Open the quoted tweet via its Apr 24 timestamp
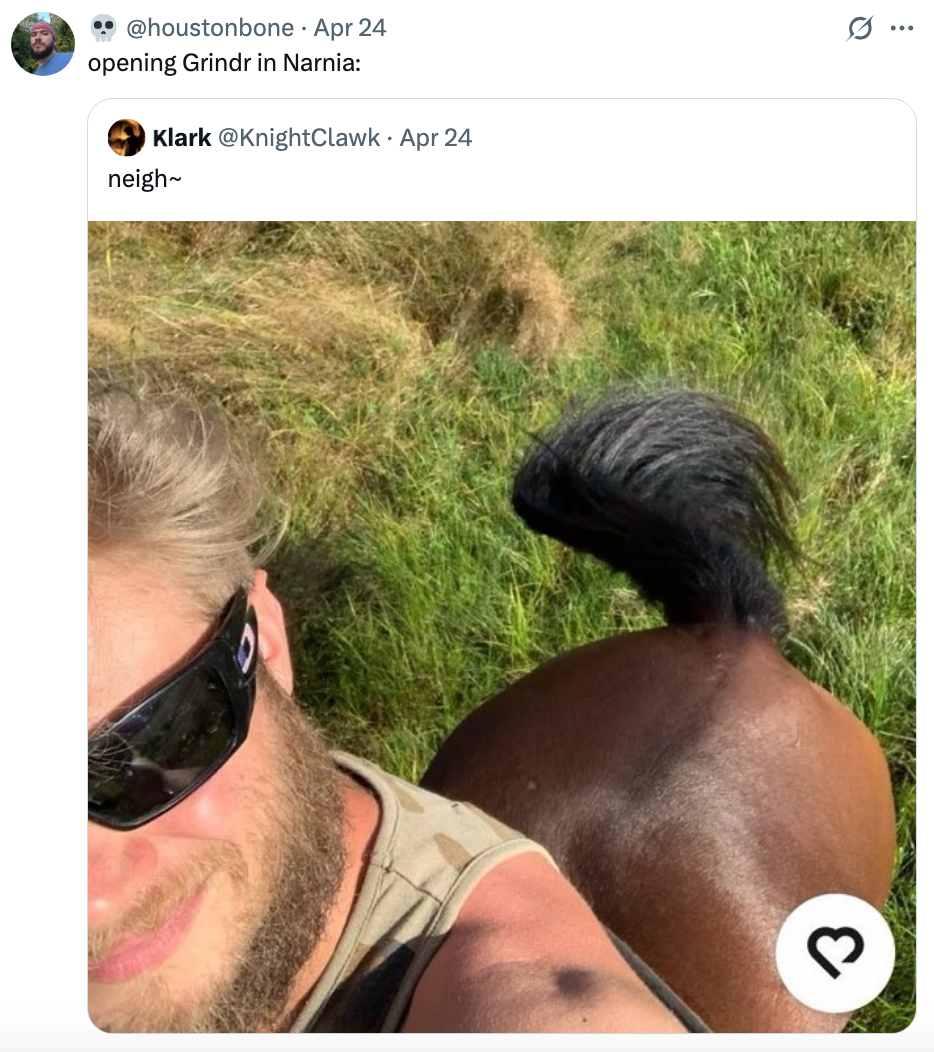This screenshot has width=934, height=1052. (417, 140)
